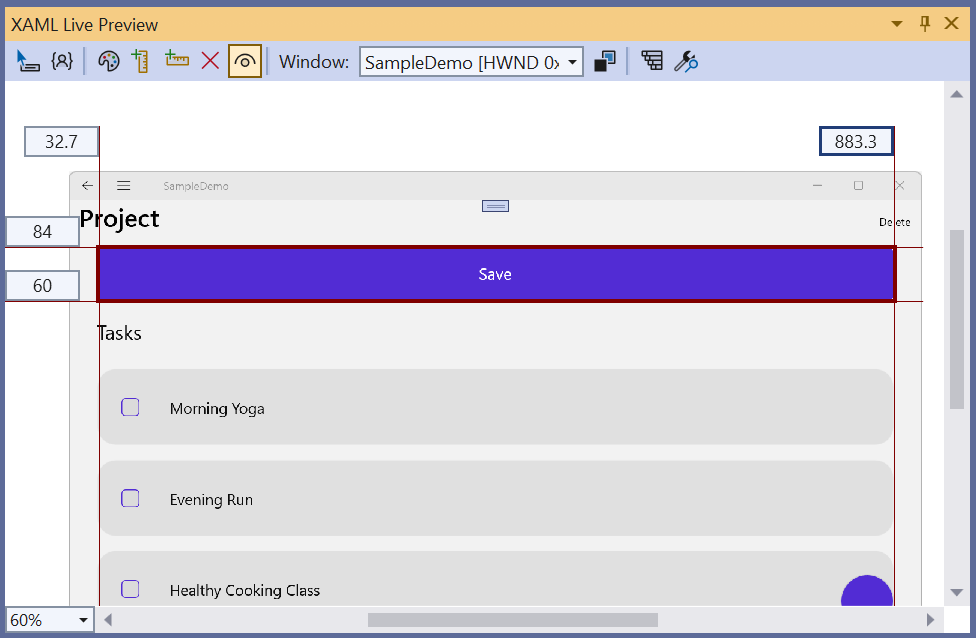
Task: Select the Healthy Cooking Class text
Action: 245,591
